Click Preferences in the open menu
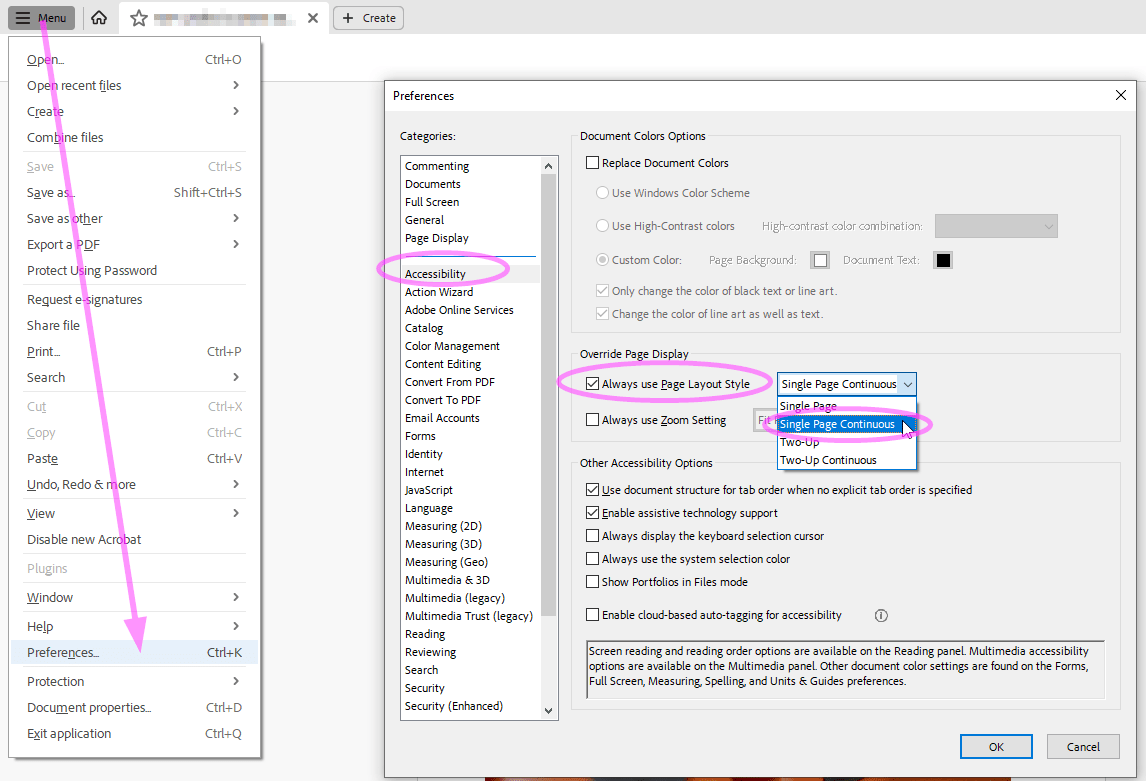Viewport: 1146px width, 781px height. click(x=67, y=652)
